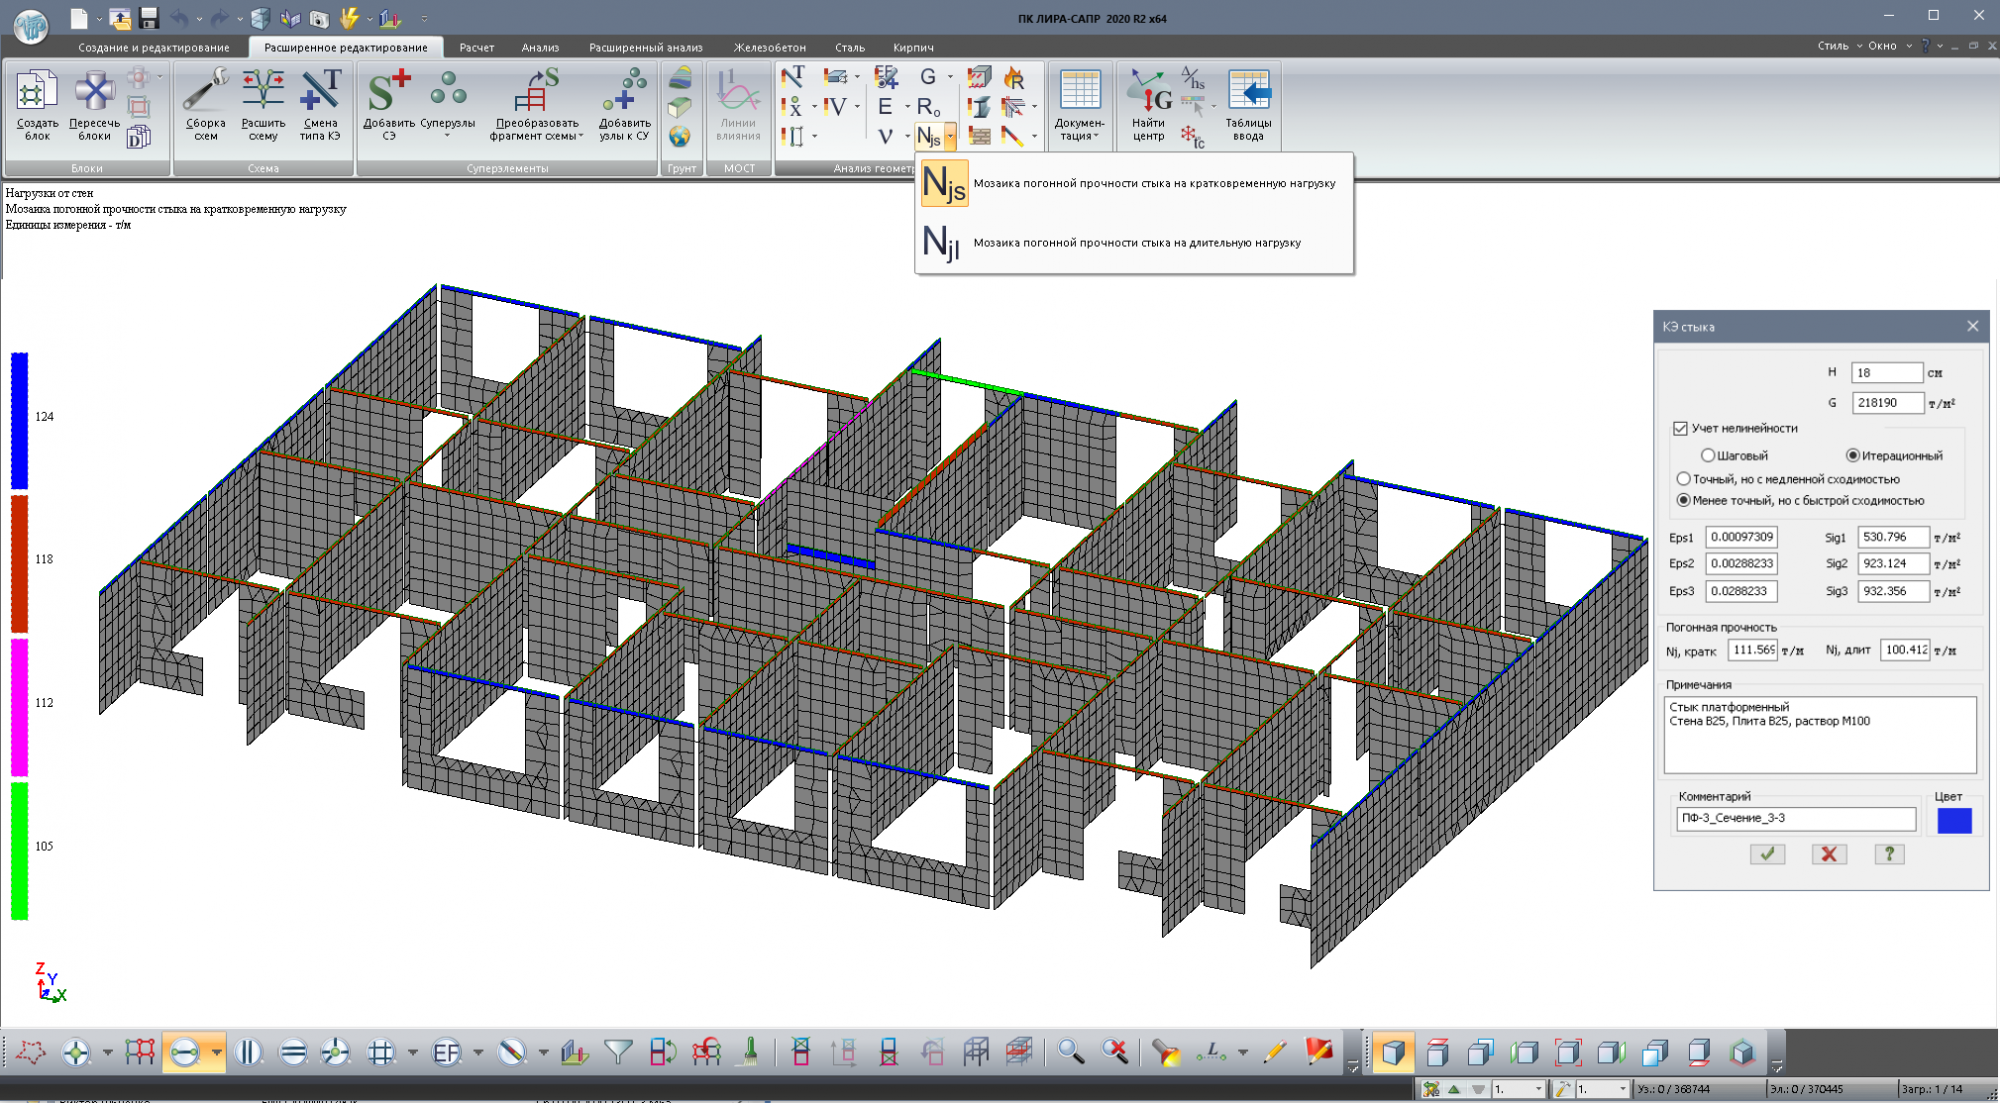Expand the Njs mosaic dropdown arrow
The image size is (2000, 1103).
pyautogui.click(x=950, y=136)
